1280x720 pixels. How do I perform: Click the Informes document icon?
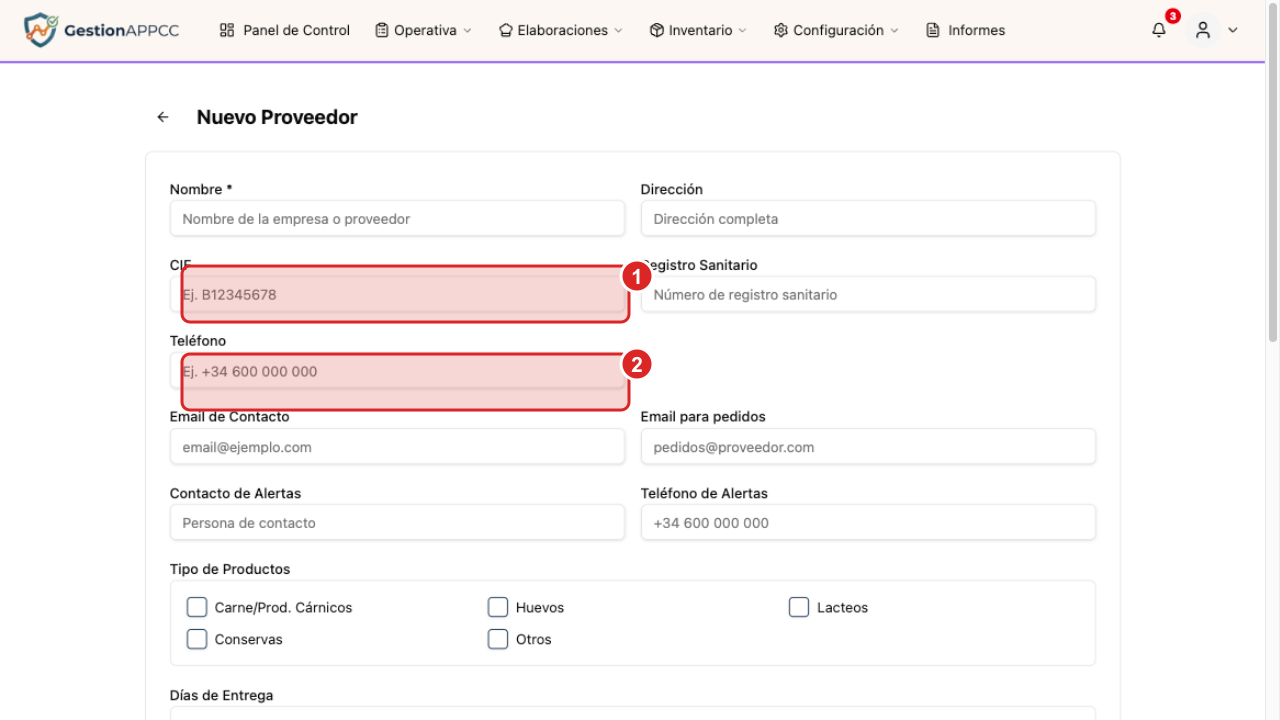[933, 30]
